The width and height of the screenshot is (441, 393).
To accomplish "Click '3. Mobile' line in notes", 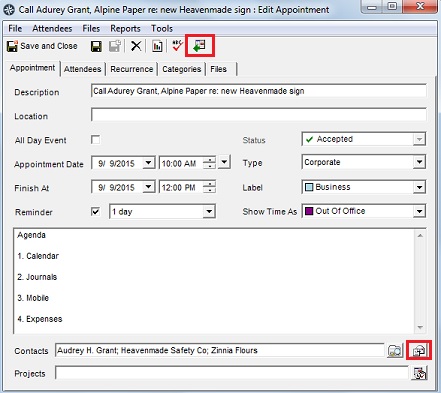I will (x=33, y=298).
